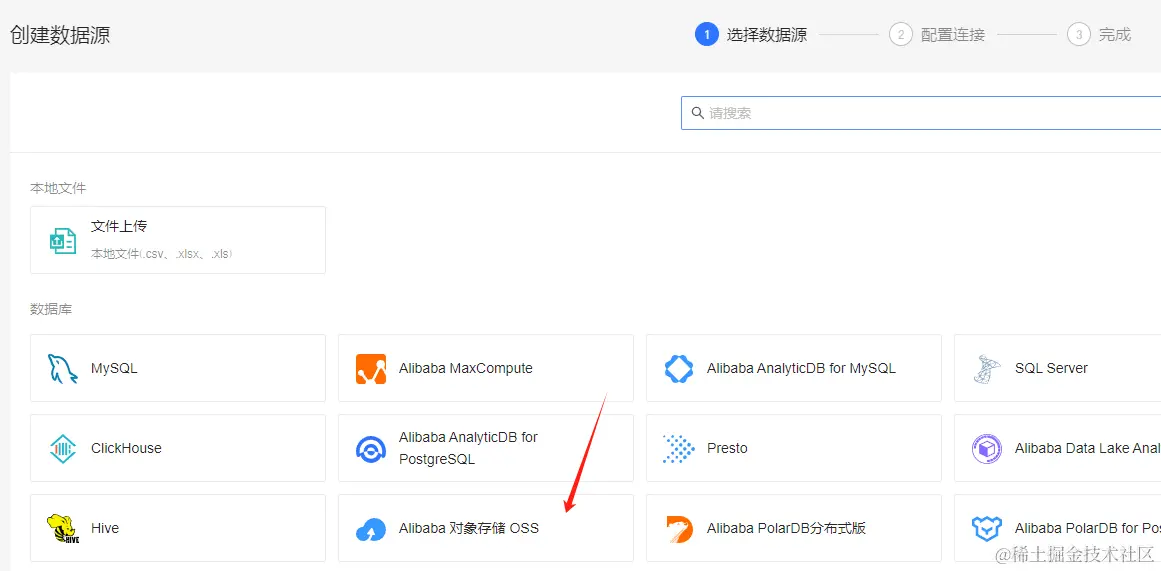Click the ClickHouse logo icon

coord(63,448)
